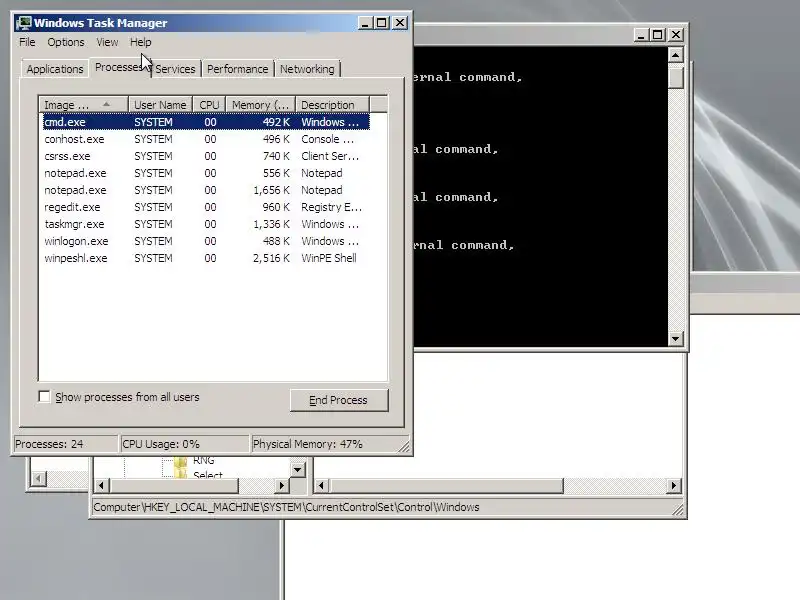Viewport: 800px width, 600px height.
Task: Click scroll left arrow of the window behind Task Manager
Action: tap(39, 479)
